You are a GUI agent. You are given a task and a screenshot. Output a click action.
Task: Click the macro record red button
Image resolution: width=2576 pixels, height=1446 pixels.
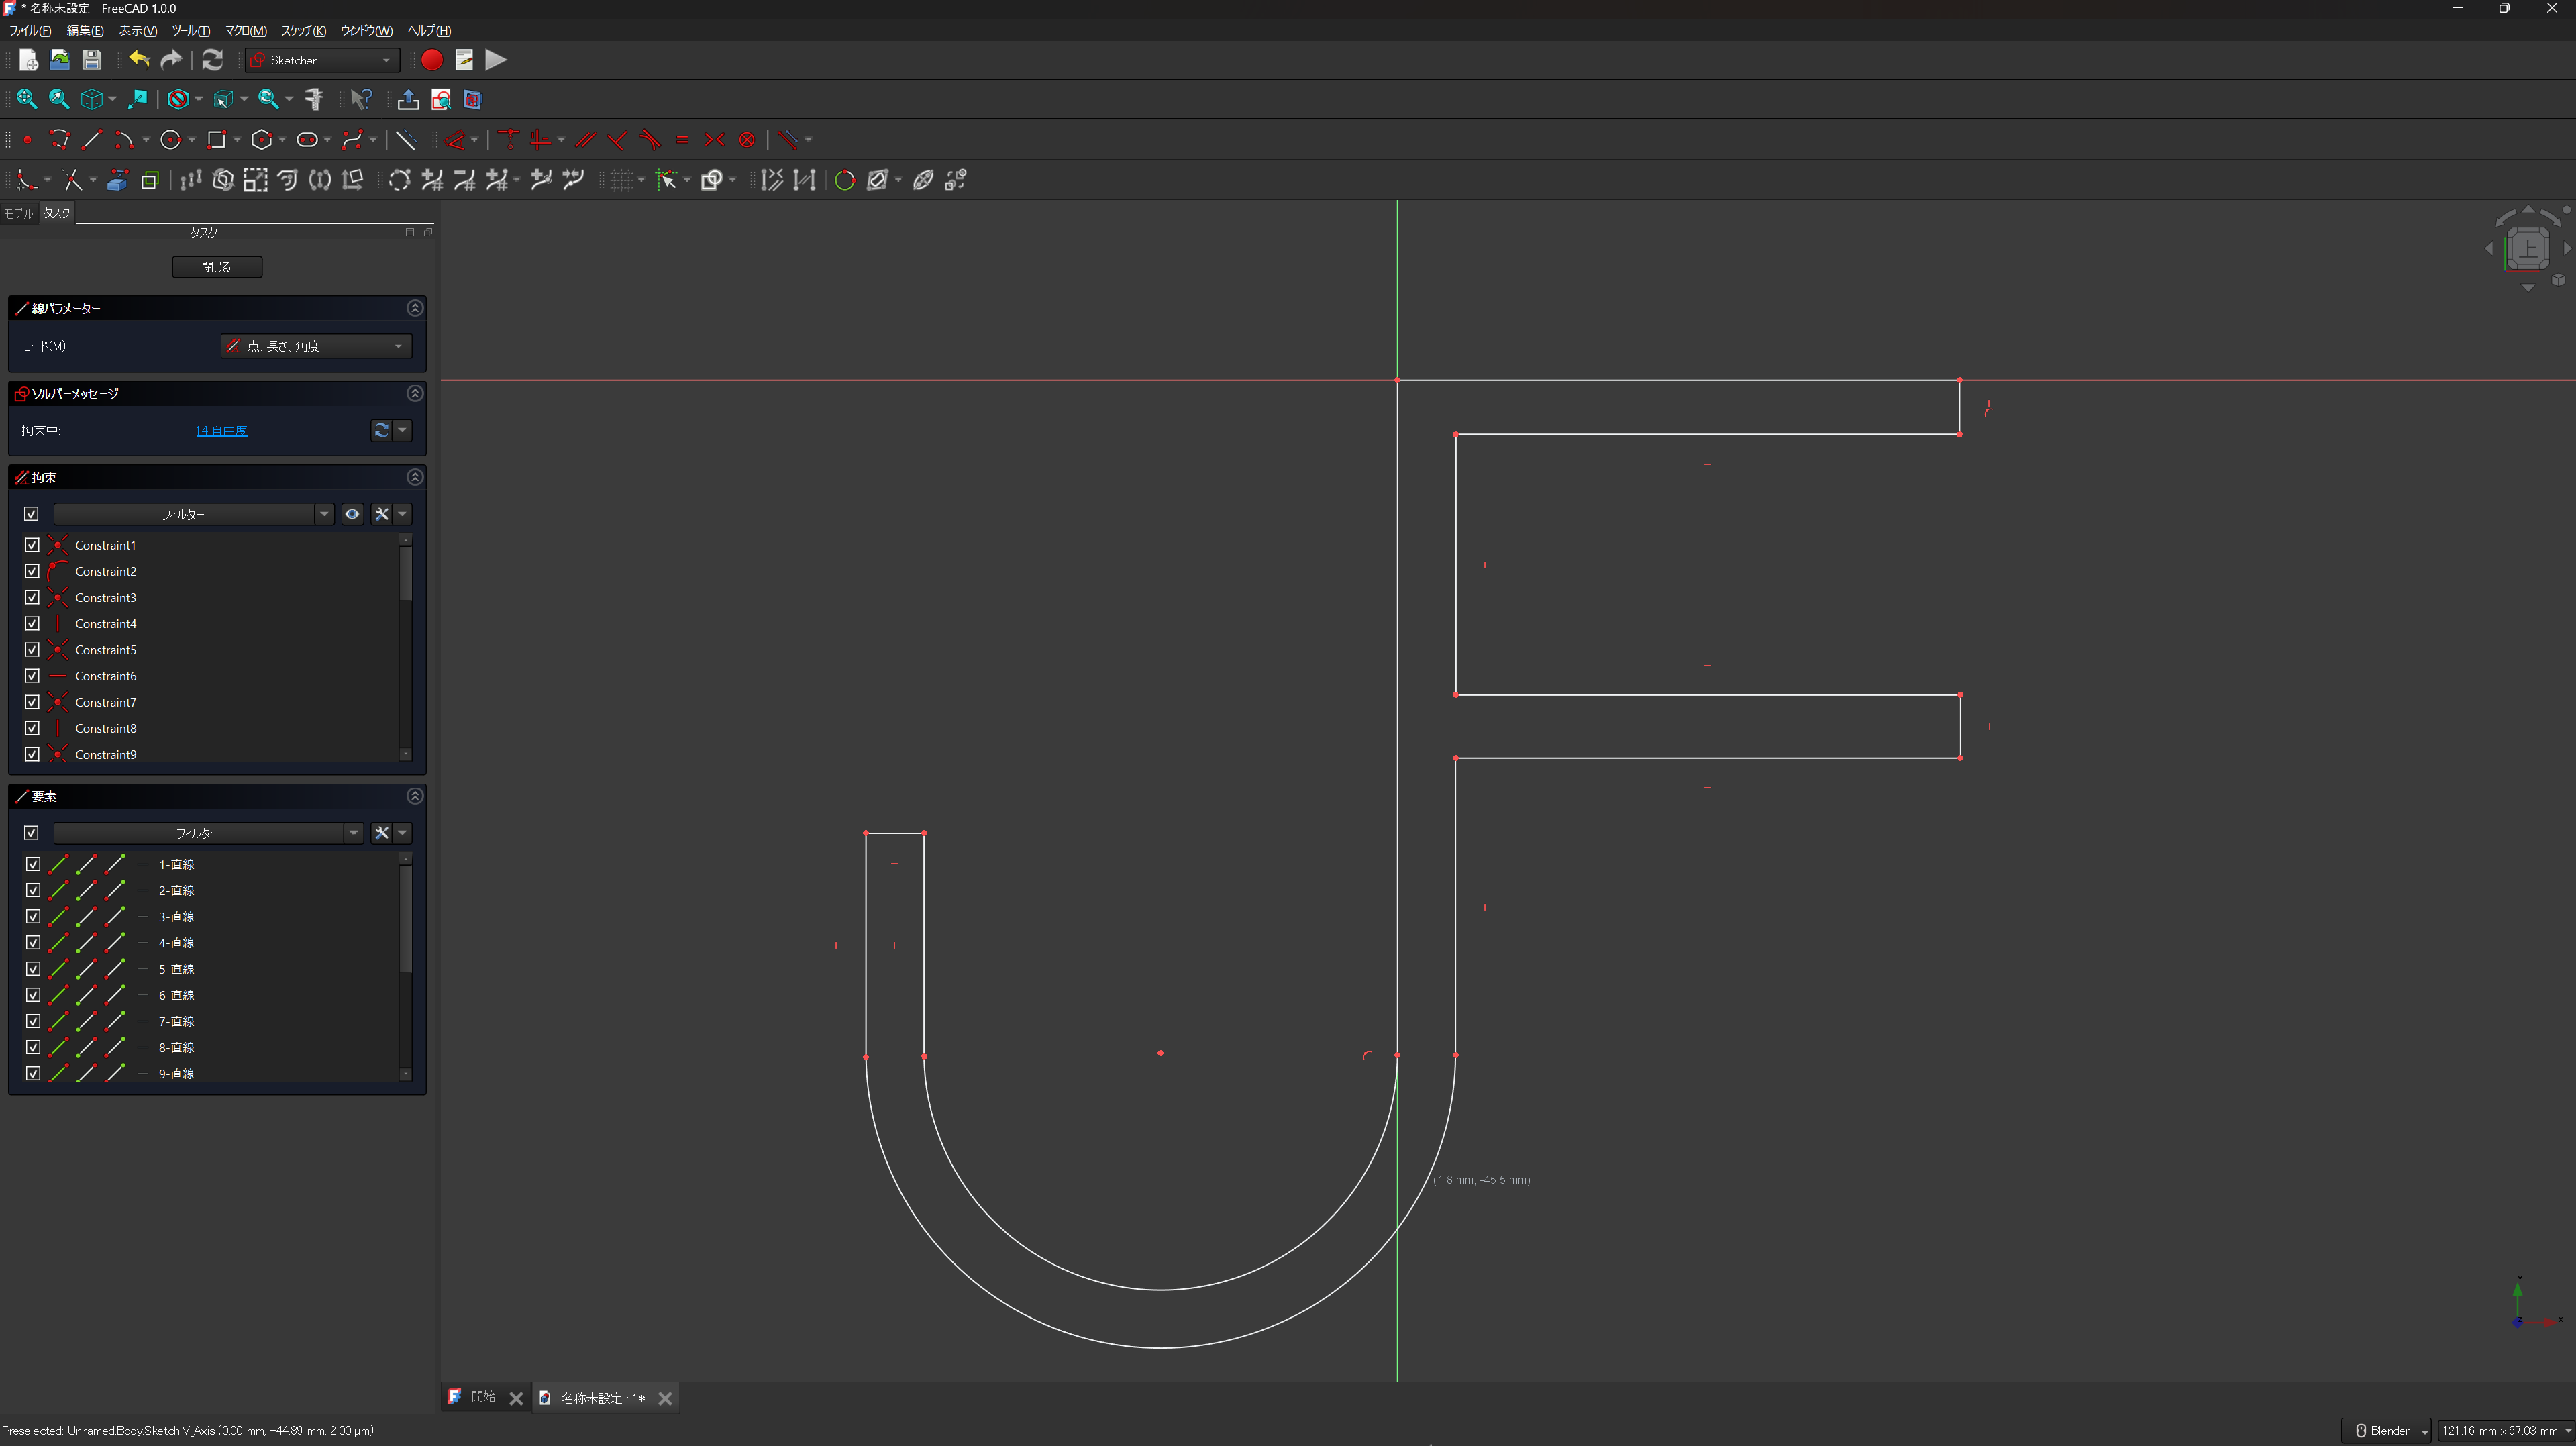point(432,60)
